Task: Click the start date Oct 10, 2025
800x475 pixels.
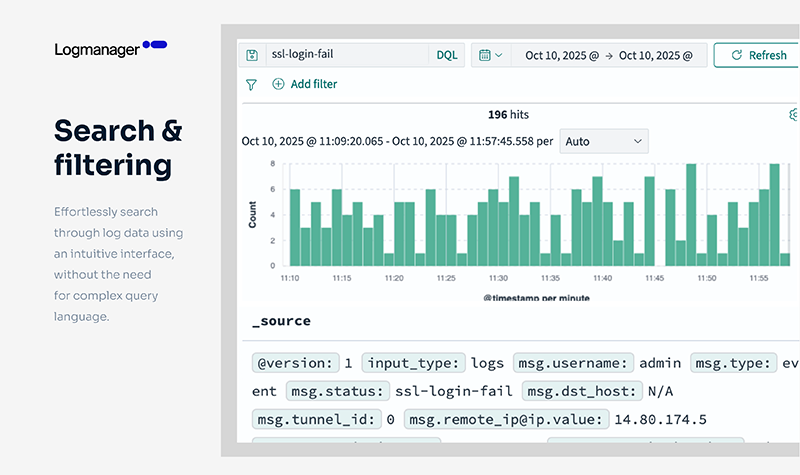Action: click(562, 55)
